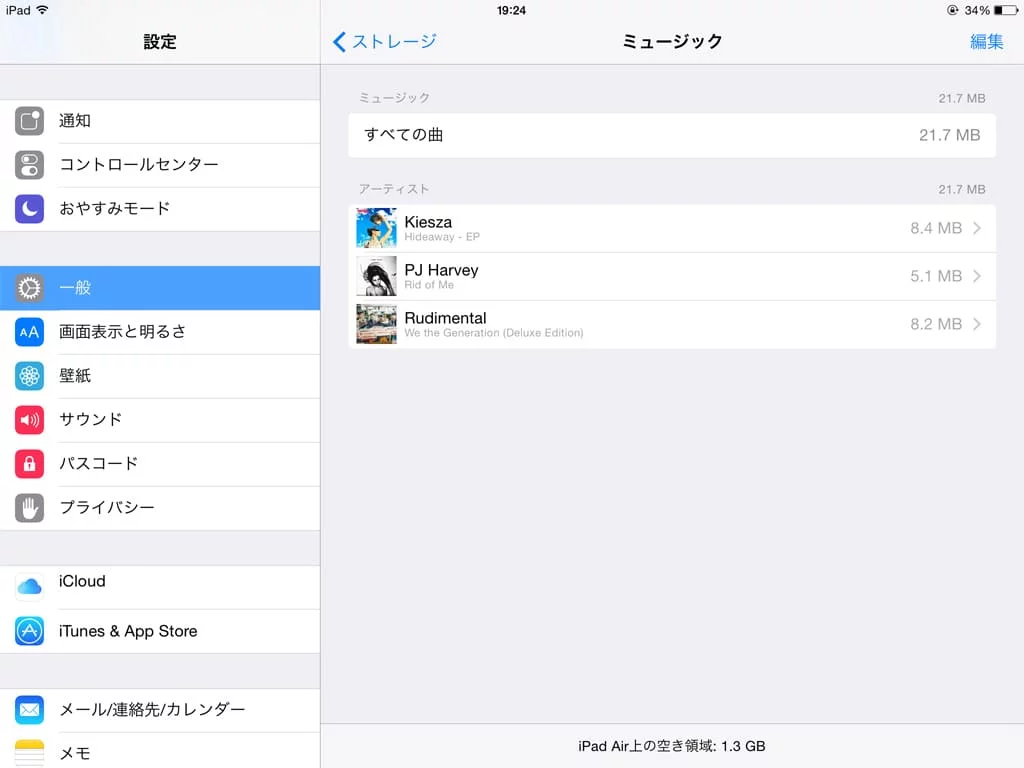Open Rudimental album artwork thumbnail
1024x768 pixels.
[376, 324]
